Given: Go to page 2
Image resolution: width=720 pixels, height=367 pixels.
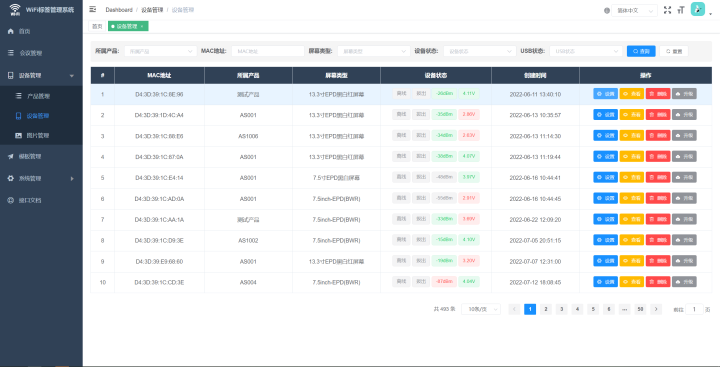Looking at the screenshot, I should [546, 309].
